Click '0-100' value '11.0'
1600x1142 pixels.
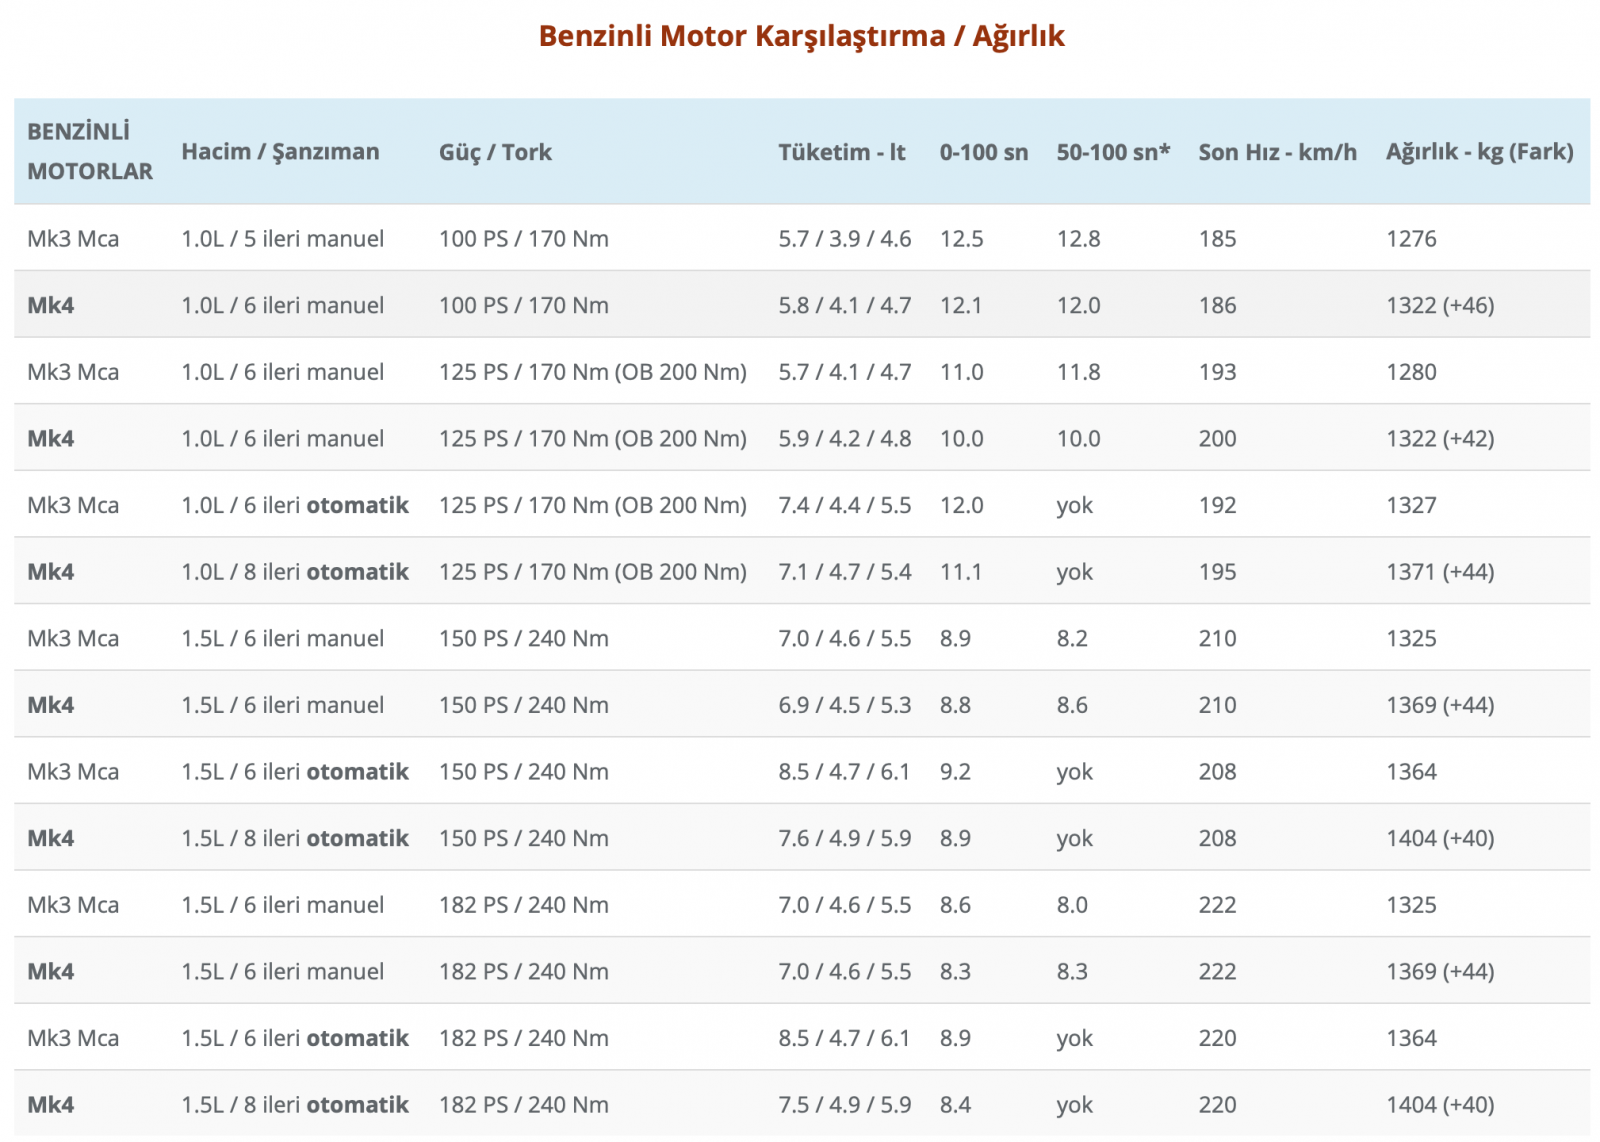961,372
